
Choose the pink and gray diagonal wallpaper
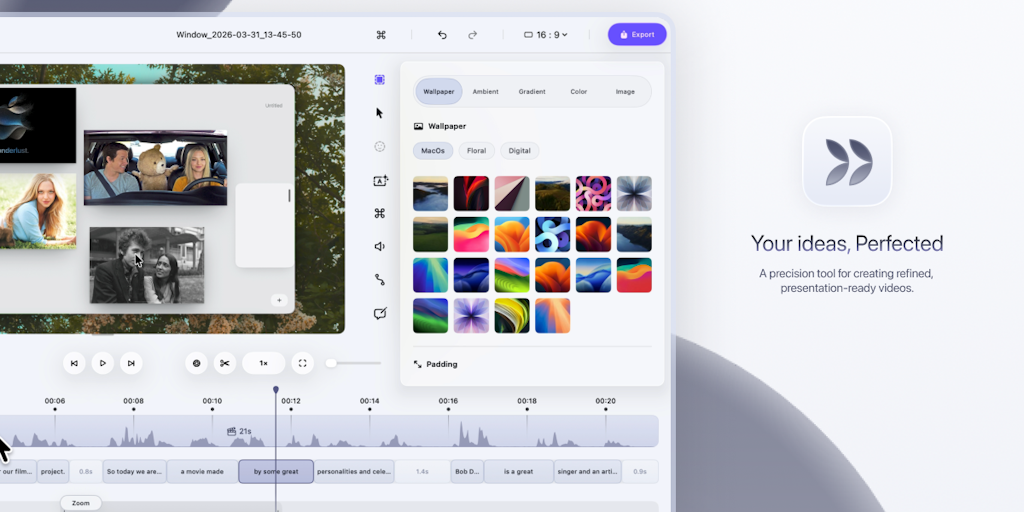pyautogui.click(x=512, y=193)
